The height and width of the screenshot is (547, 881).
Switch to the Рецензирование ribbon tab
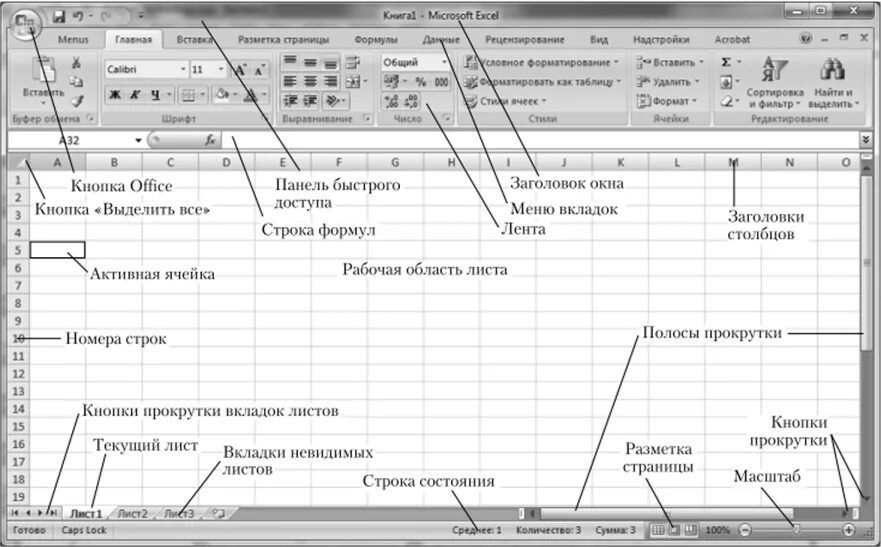tap(525, 40)
